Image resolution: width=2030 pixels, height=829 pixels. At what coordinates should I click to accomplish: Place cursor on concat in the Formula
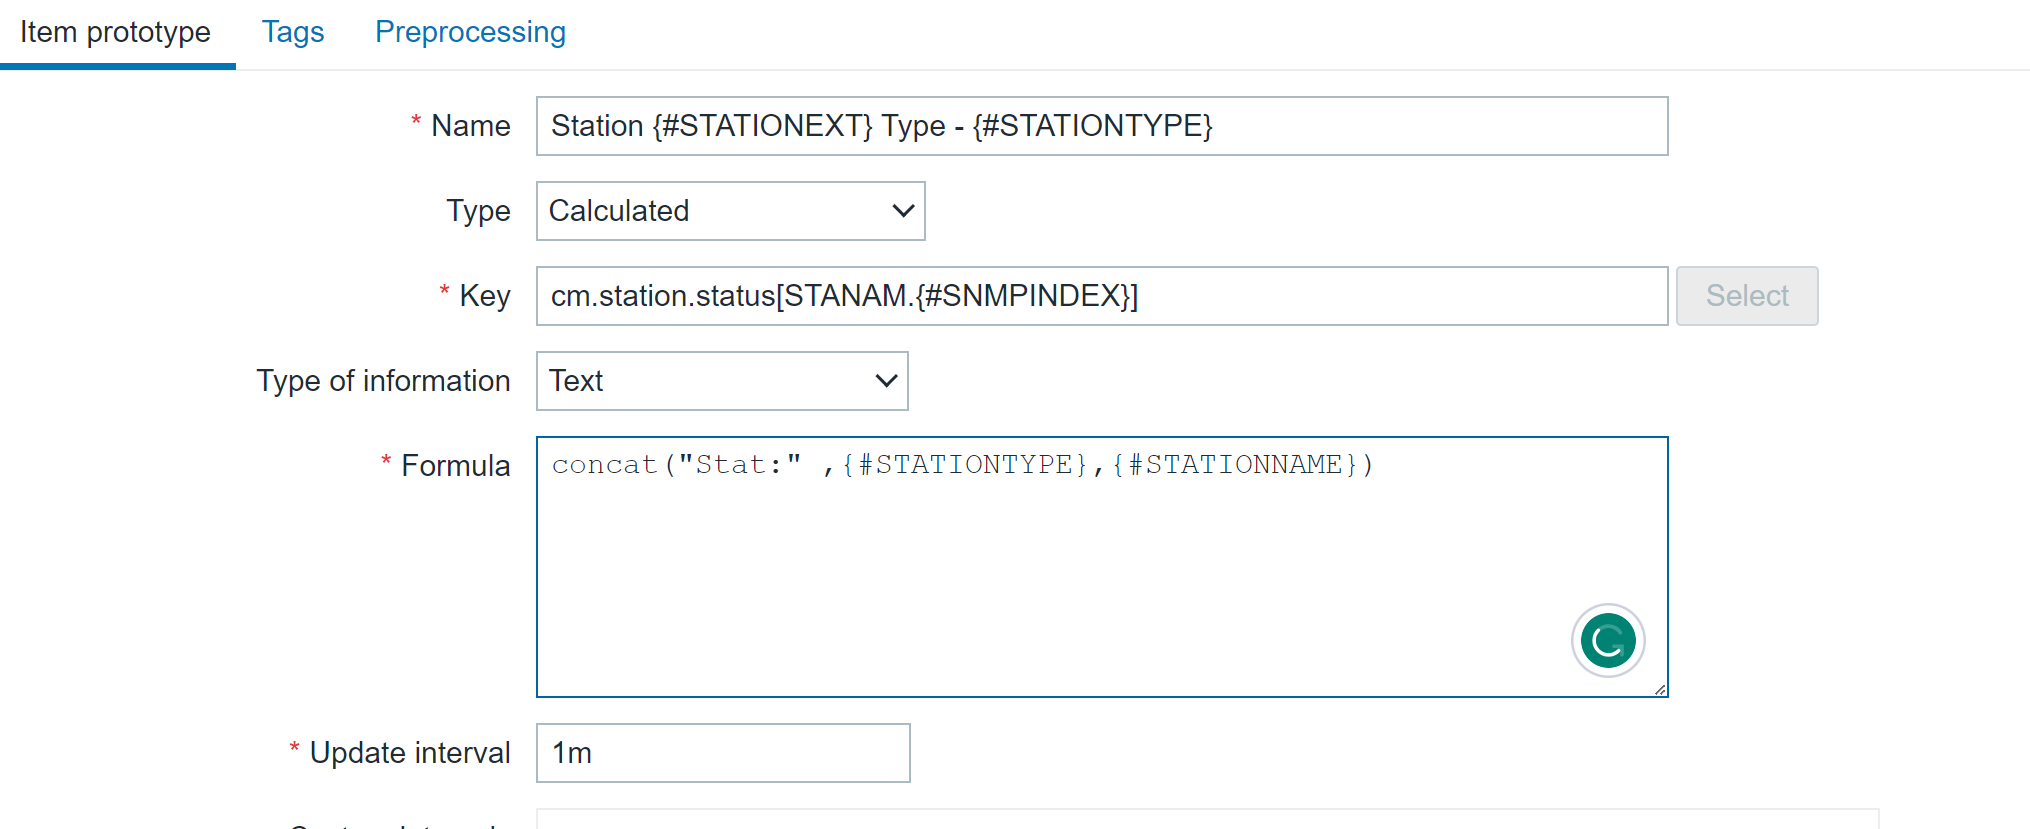coord(604,465)
